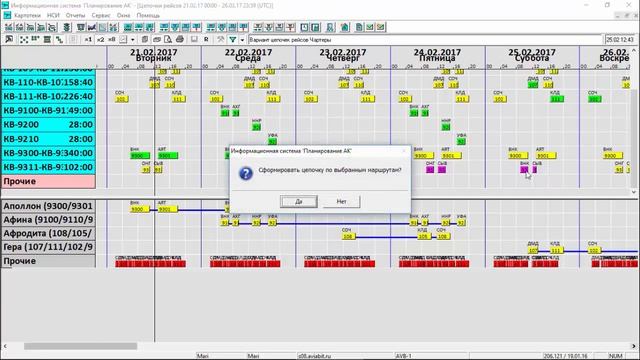Click the variant field 'Вариант цепочек рейсов Чартеры'
The width and height of the screenshot is (640, 360).
(x=425, y=40)
